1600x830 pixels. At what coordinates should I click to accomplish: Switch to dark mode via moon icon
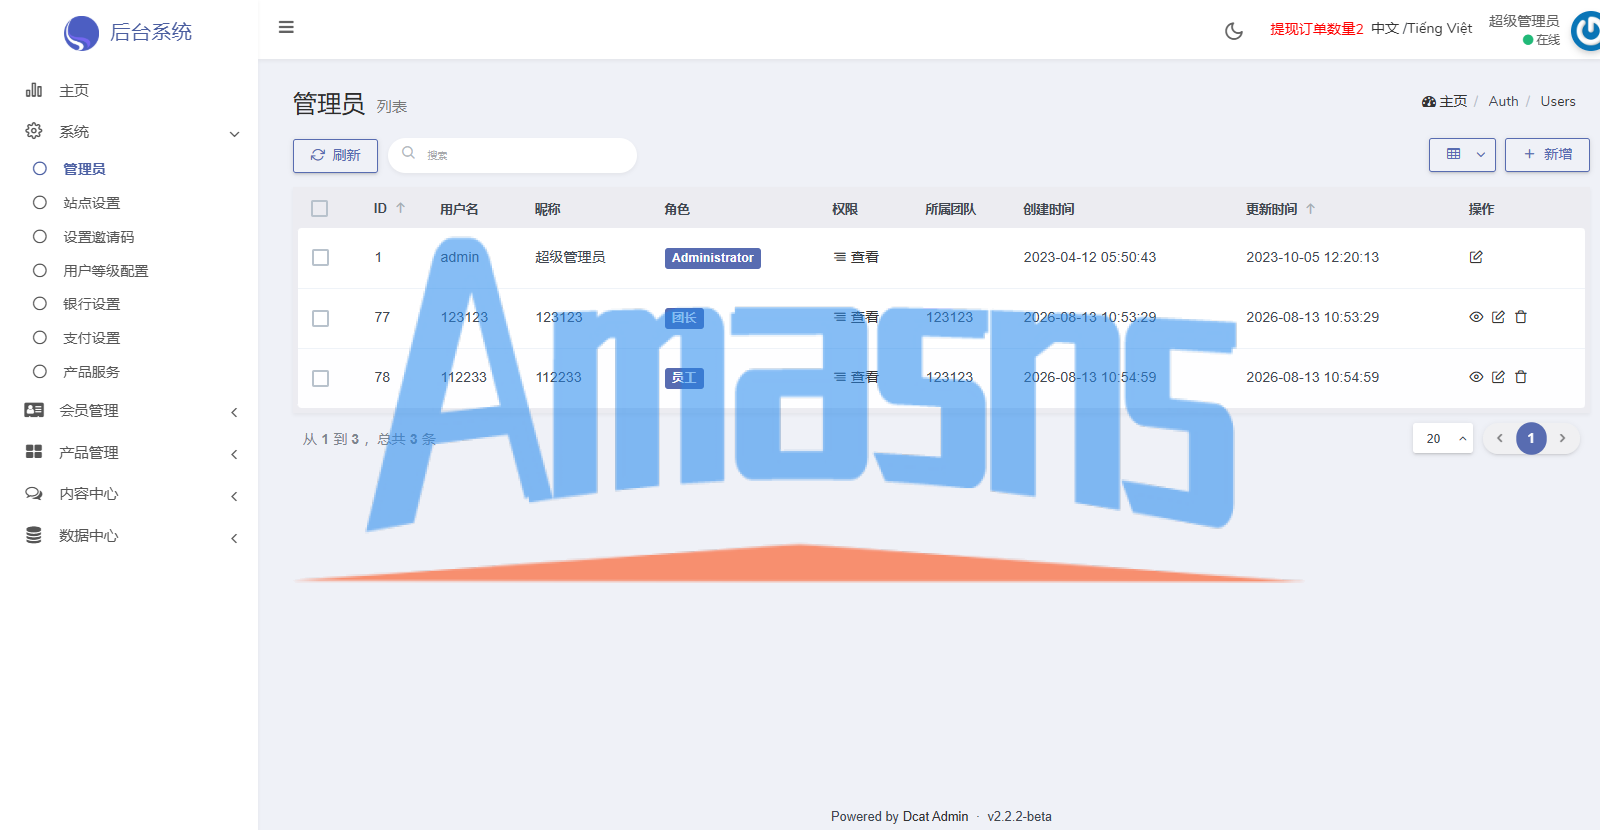(1234, 31)
